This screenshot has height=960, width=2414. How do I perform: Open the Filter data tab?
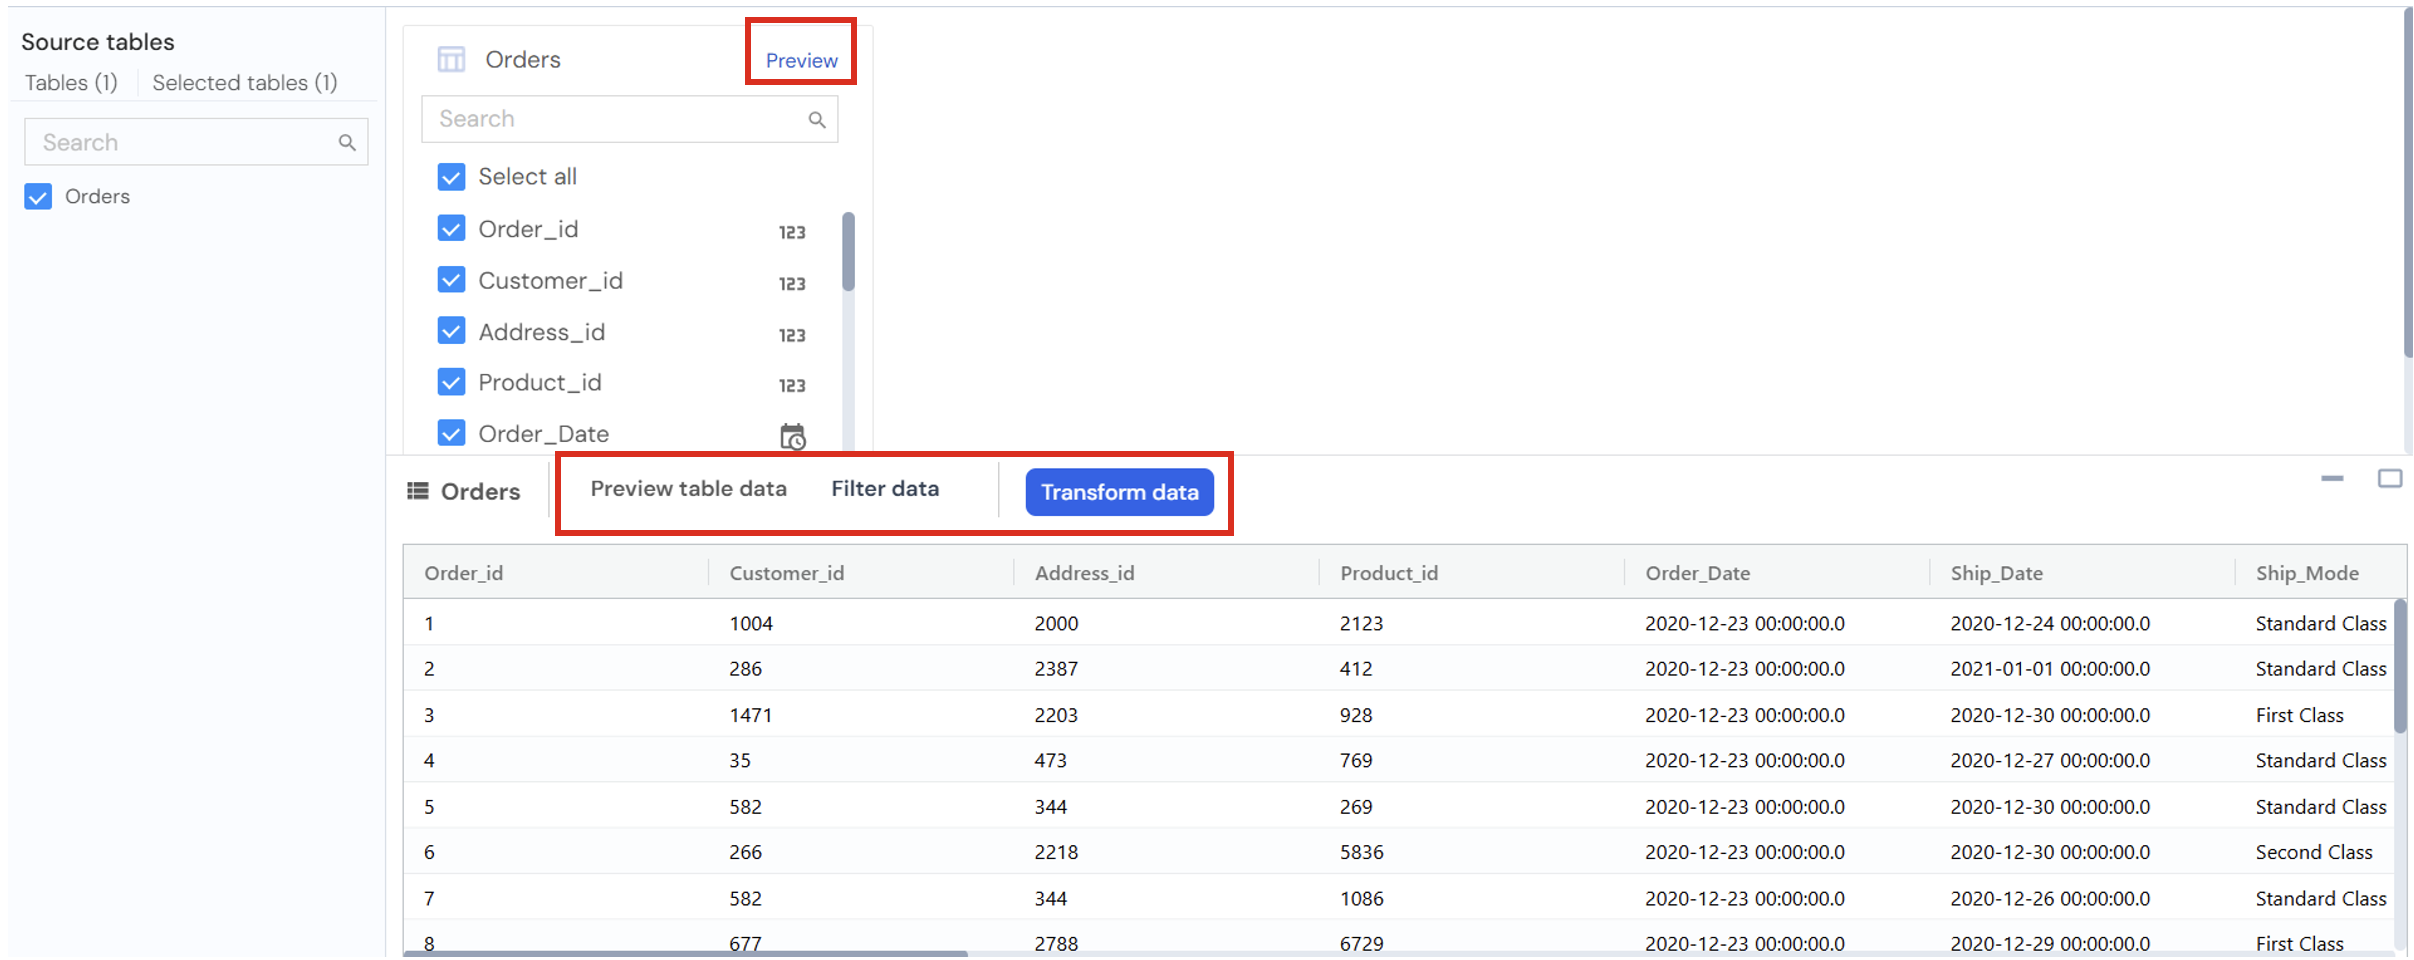884,489
